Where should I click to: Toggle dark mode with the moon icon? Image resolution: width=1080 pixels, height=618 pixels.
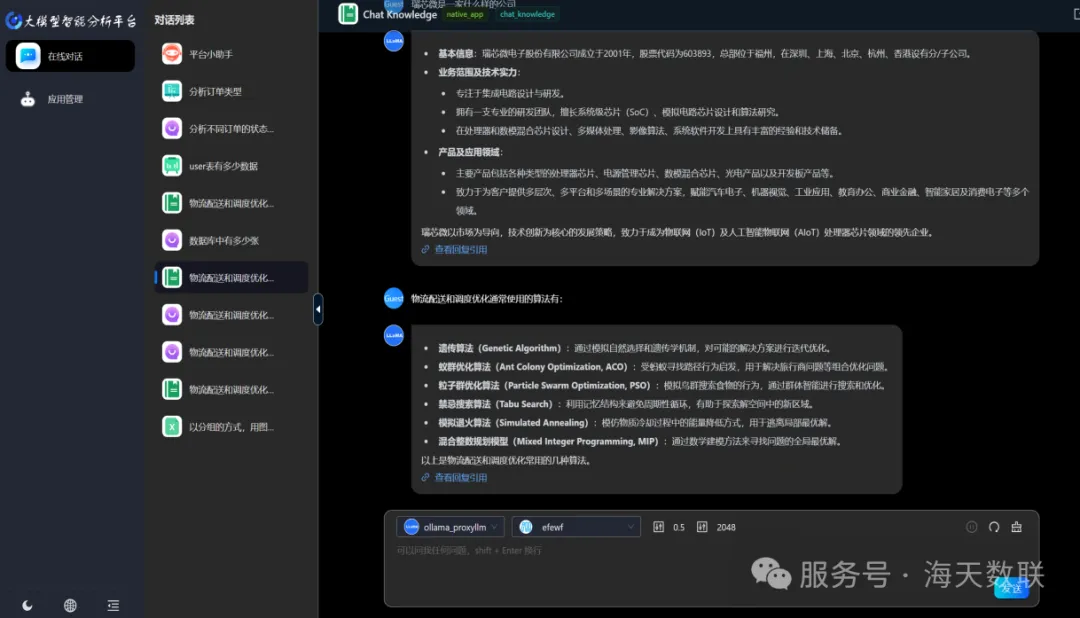[27, 605]
